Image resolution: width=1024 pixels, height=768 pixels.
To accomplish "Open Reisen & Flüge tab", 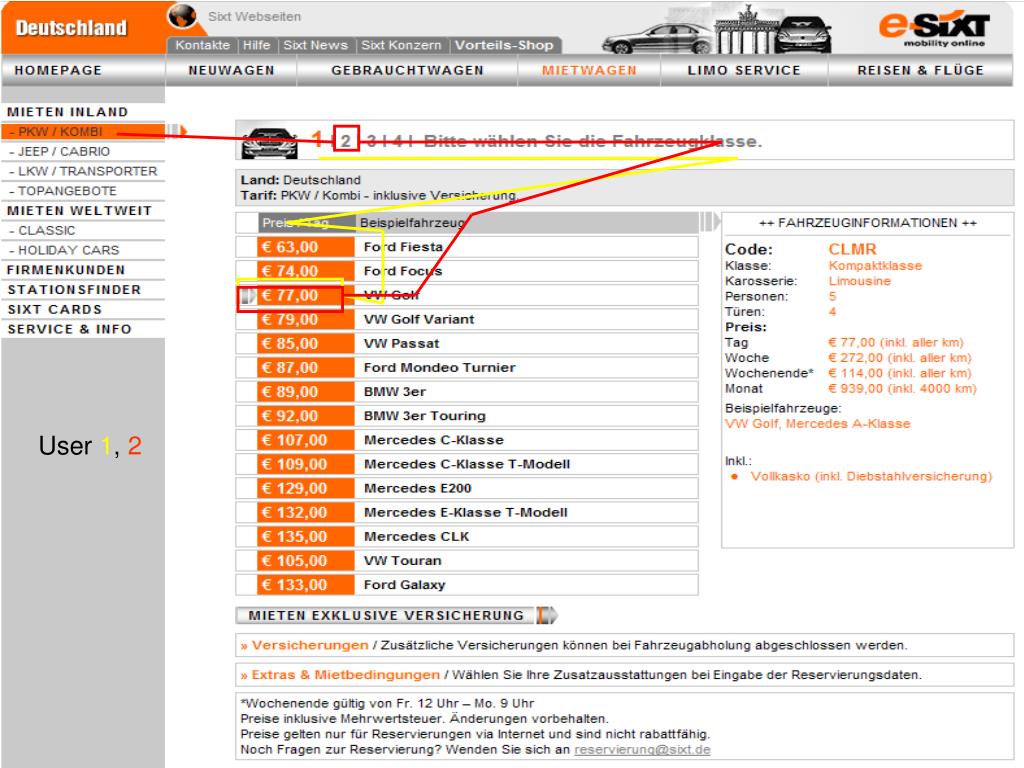I will click(x=920, y=70).
